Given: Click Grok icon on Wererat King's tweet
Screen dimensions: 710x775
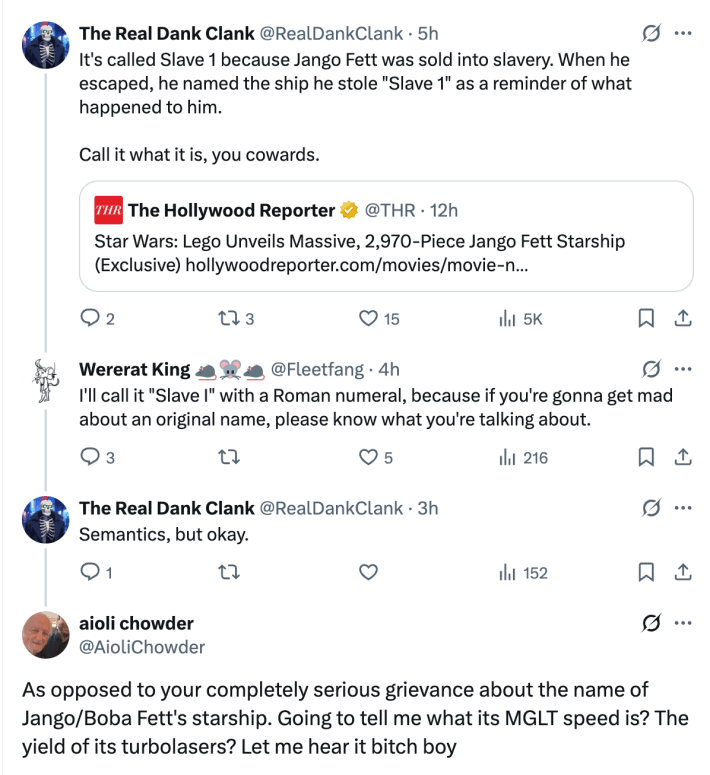Looking at the screenshot, I should (651, 370).
